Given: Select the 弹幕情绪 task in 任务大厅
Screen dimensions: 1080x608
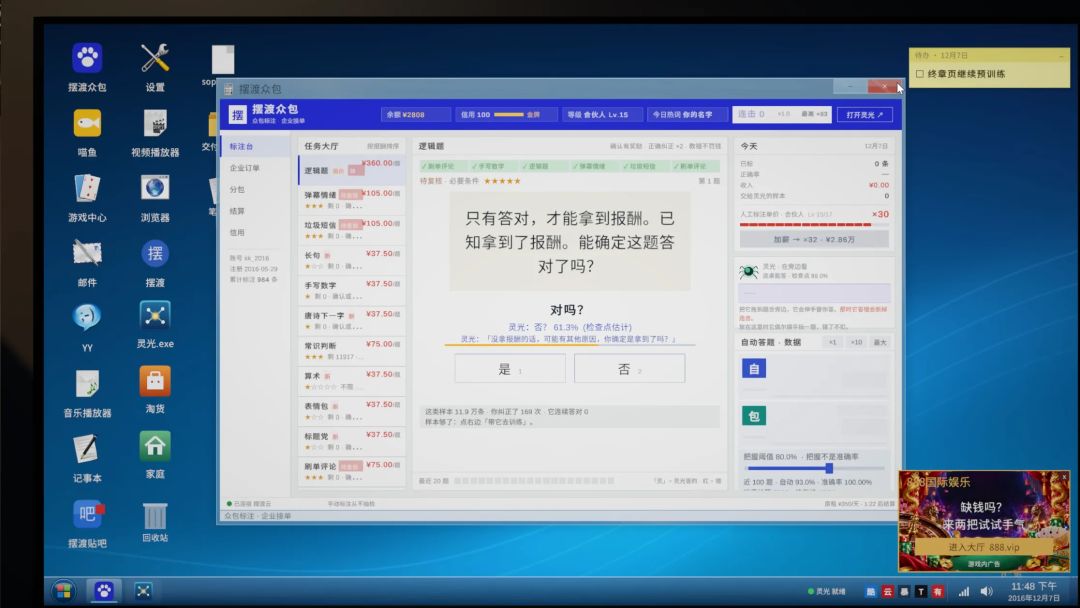Looking at the screenshot, I should 351,200.
